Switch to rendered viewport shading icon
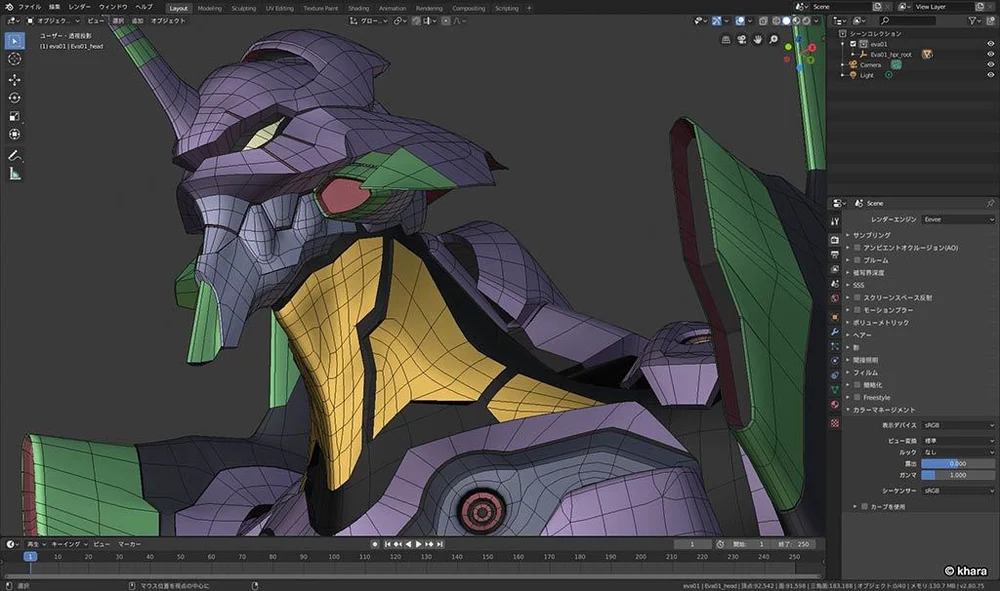This screenshot has height=591, width=1000. [806, 20]
